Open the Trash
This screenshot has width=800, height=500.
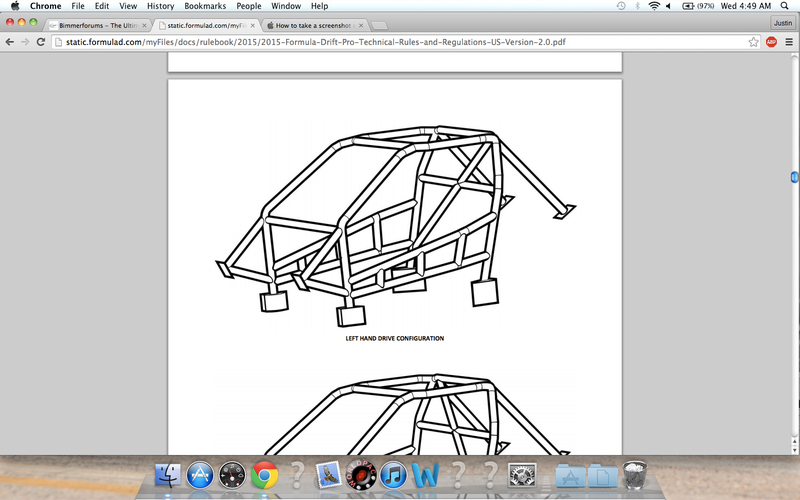(634, 474)
